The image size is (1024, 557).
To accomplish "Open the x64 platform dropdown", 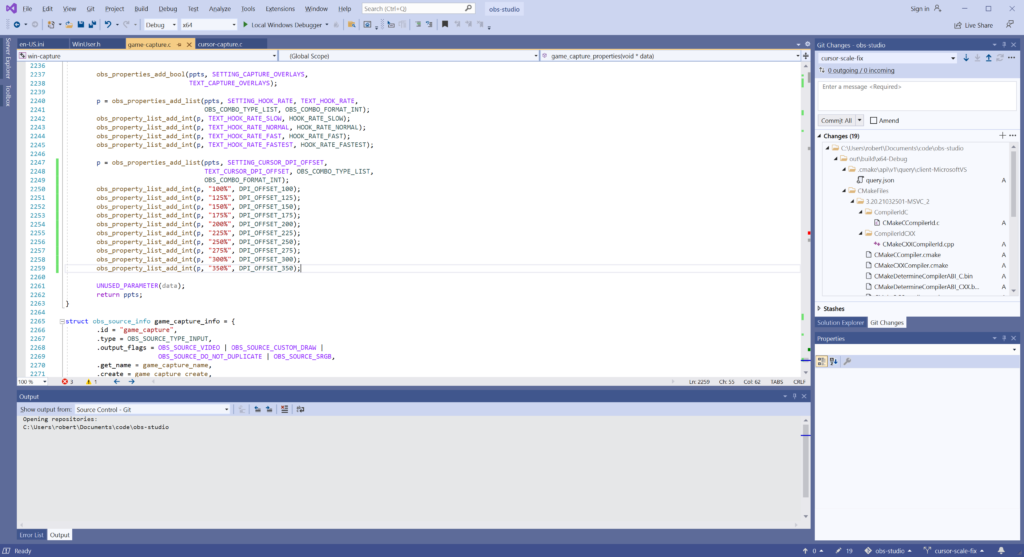I will 208,25.
